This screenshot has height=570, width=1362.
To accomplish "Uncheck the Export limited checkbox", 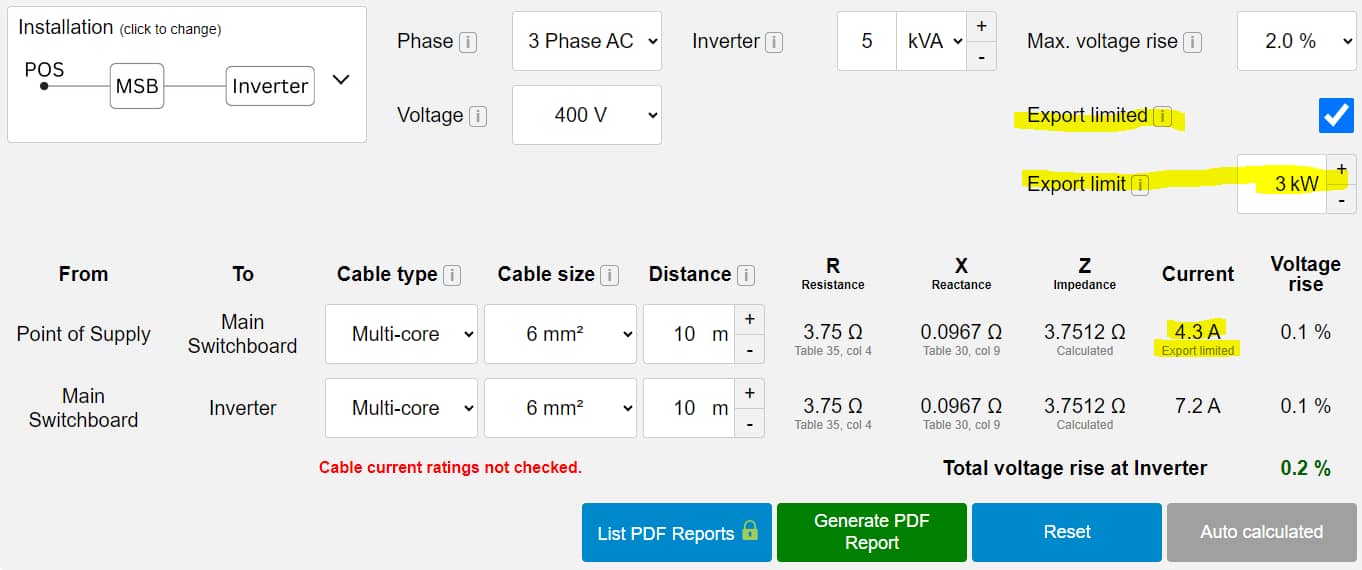I will 1336,116.
